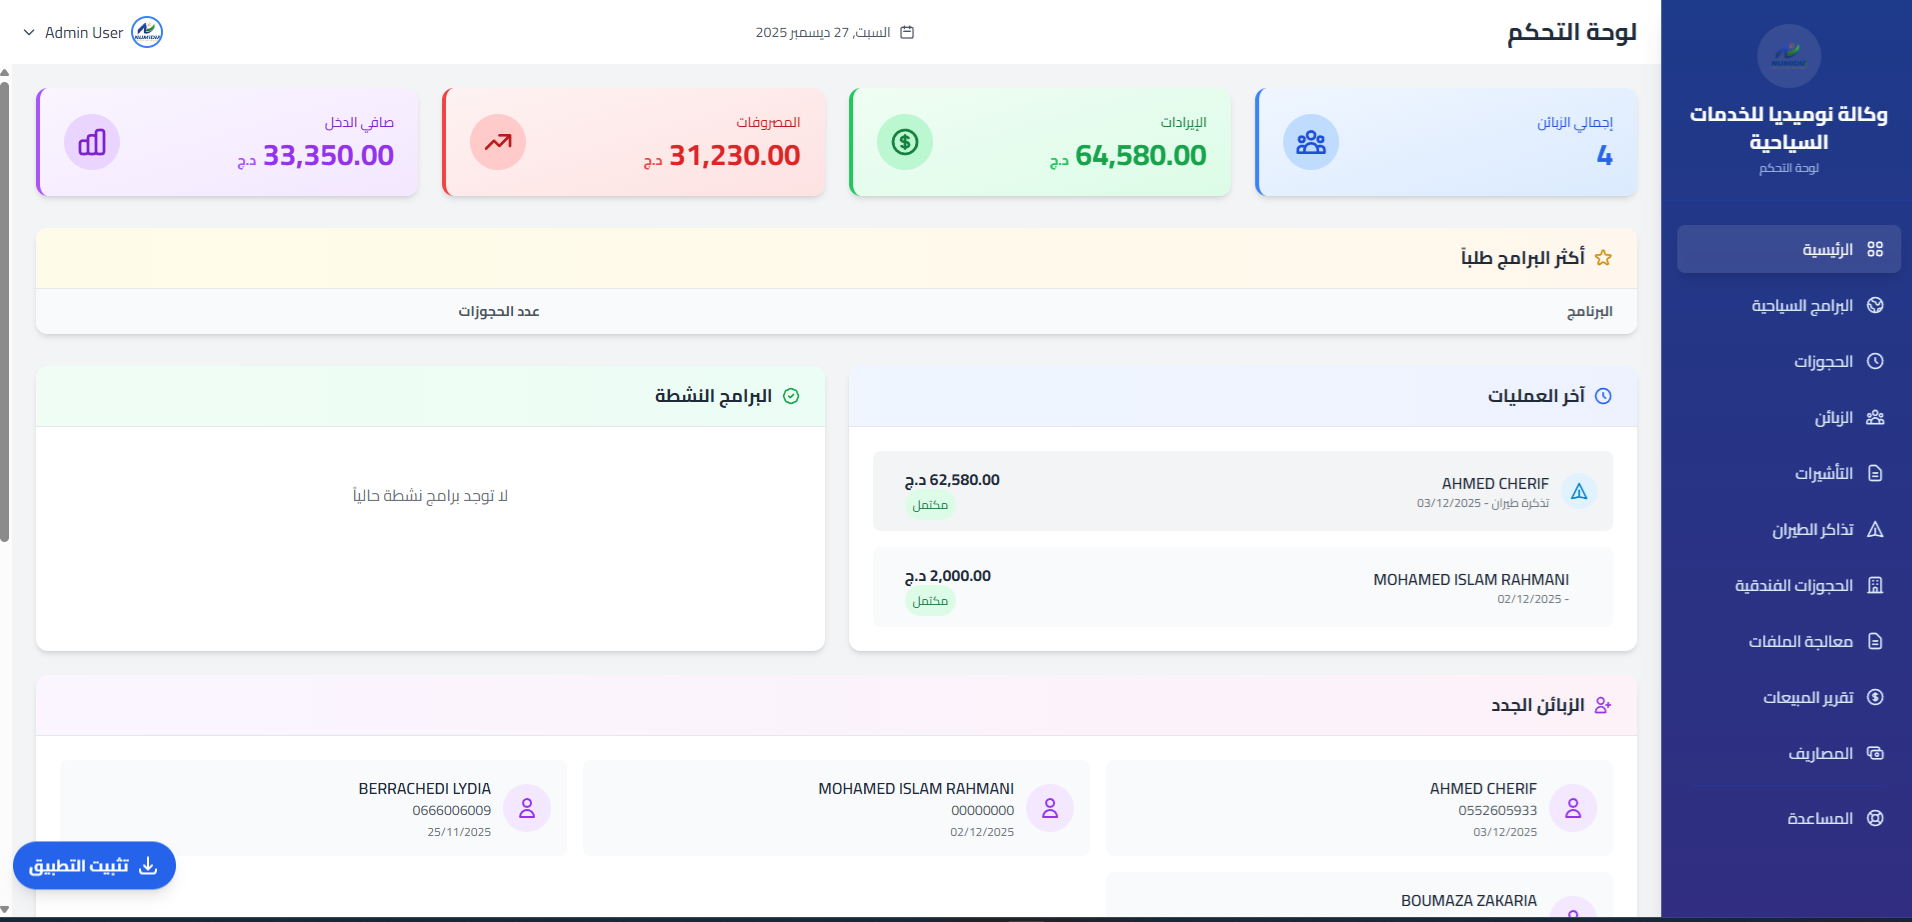
Task: Click the page vertical scrollbar thumb
Action: coord(5,310)
